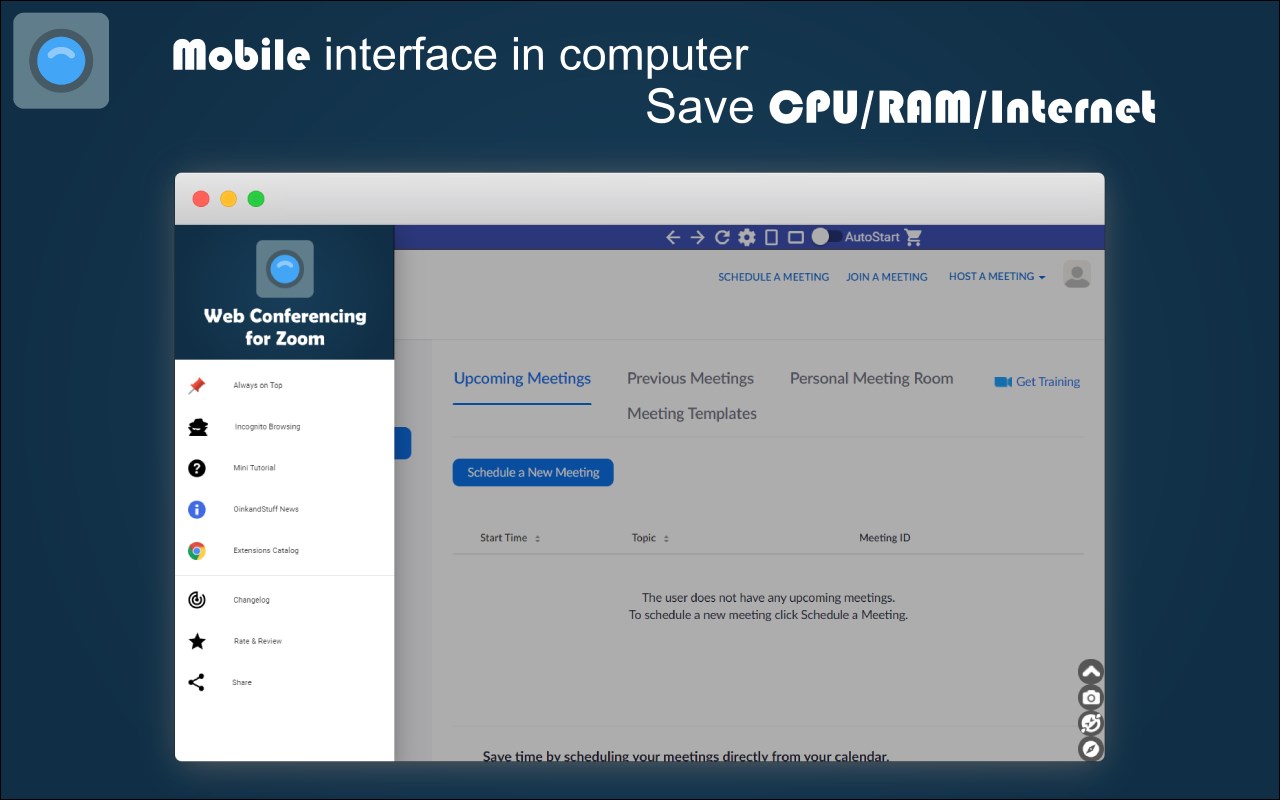The image size is (1280, 800).
Task: Open OinkandStuff News menu entry
Action: pos(266,509)
